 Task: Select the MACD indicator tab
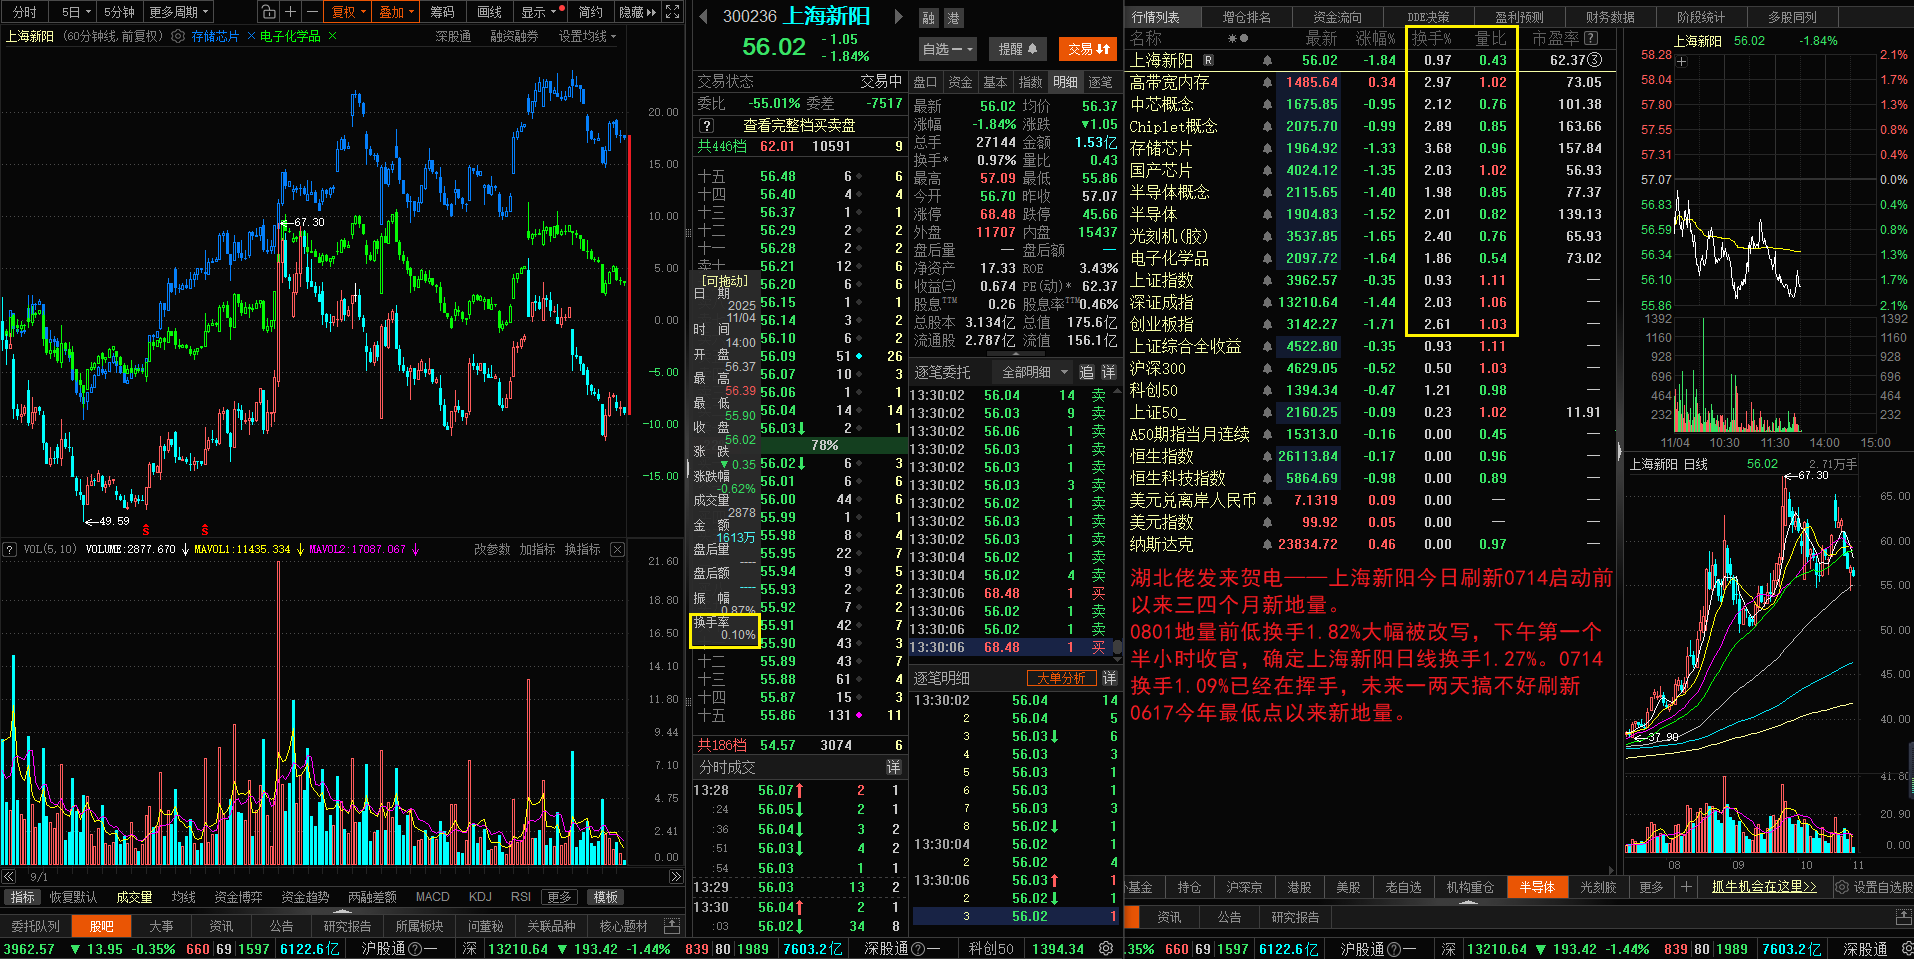pos(432,897)
